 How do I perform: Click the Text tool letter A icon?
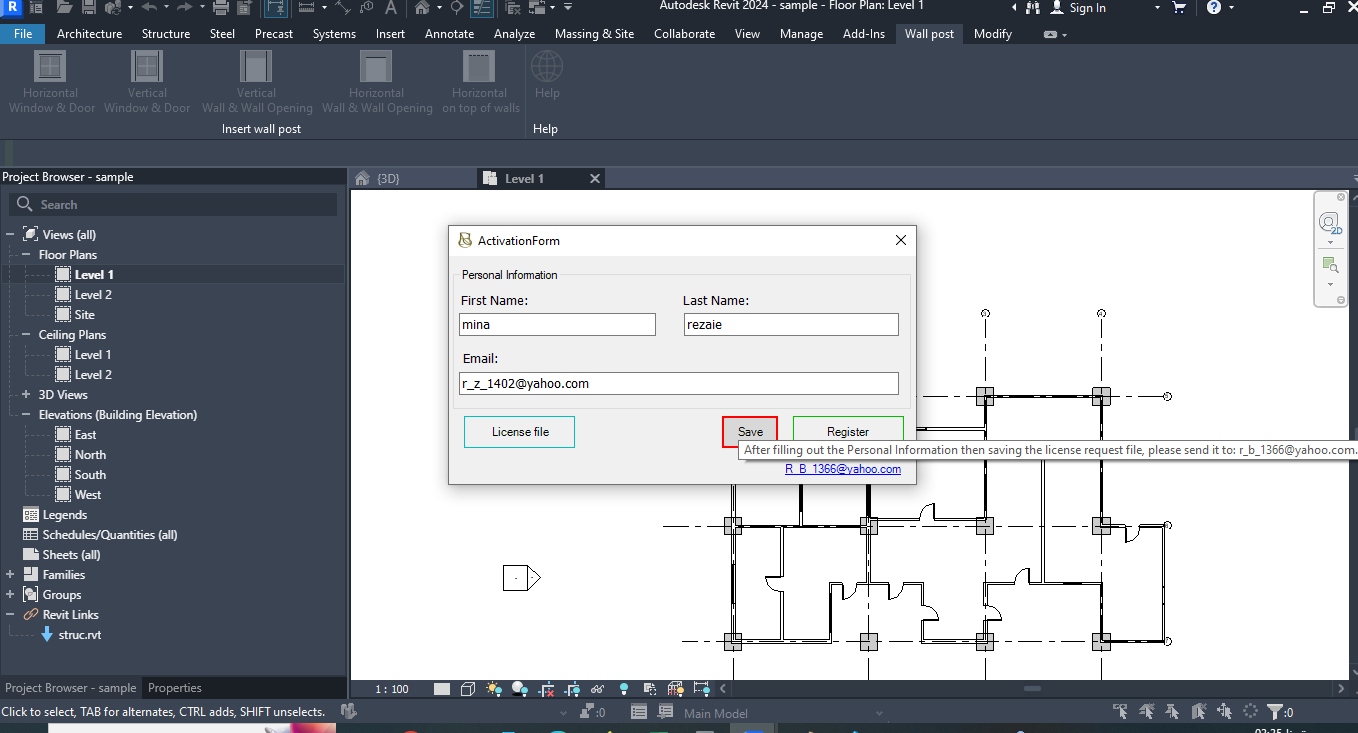[x=389, y=8]
